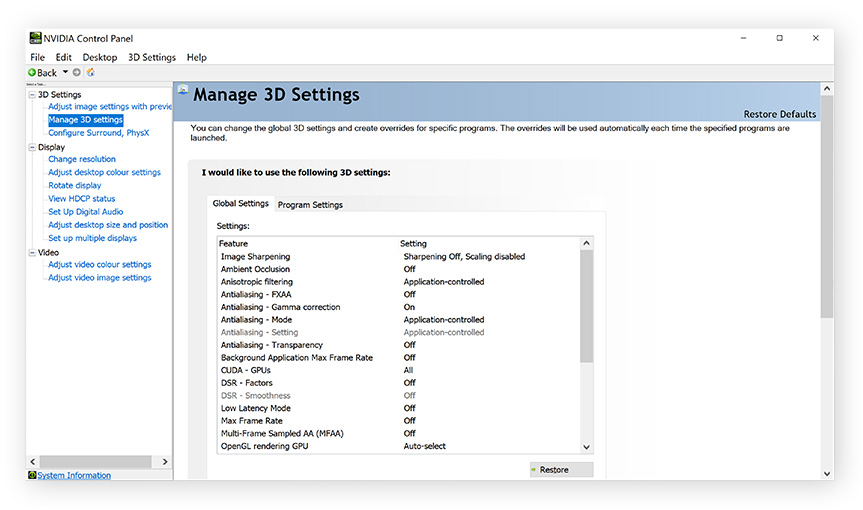Screen dimensions: 863x510
Task: Maximize the NVIDIA Control Panel window
Action: tap(779, 38)
